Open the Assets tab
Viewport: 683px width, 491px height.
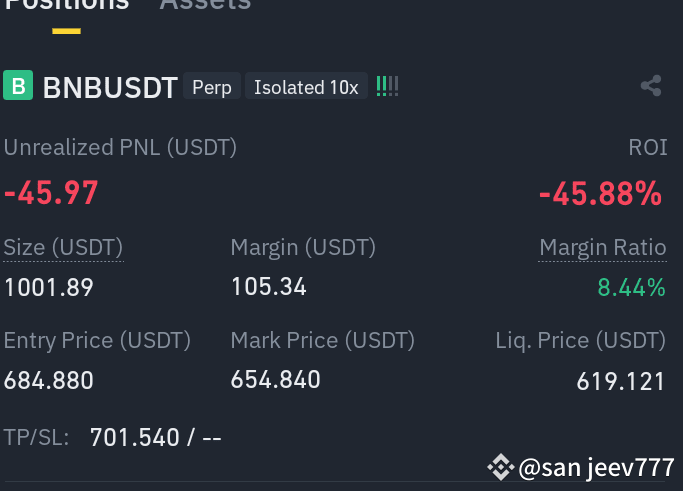pos(205,5)
